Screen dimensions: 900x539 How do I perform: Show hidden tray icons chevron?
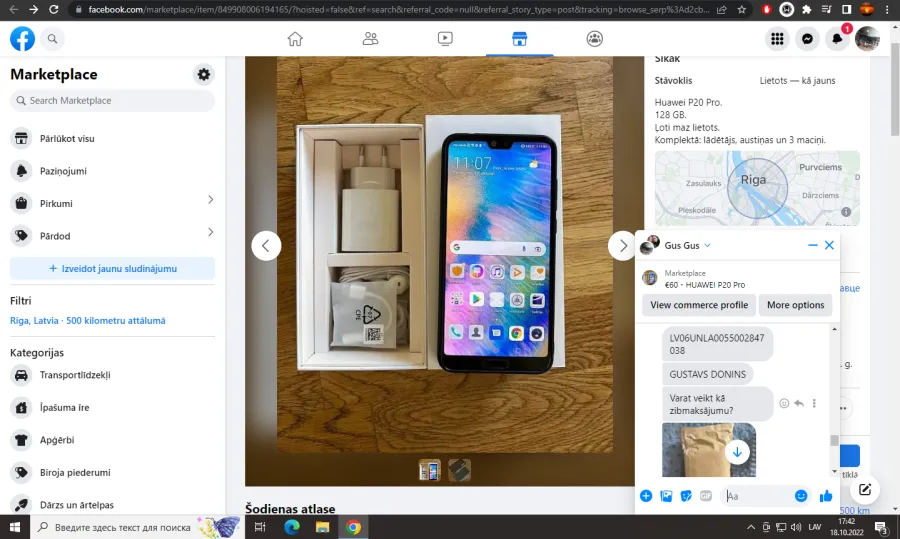(751, 527)
